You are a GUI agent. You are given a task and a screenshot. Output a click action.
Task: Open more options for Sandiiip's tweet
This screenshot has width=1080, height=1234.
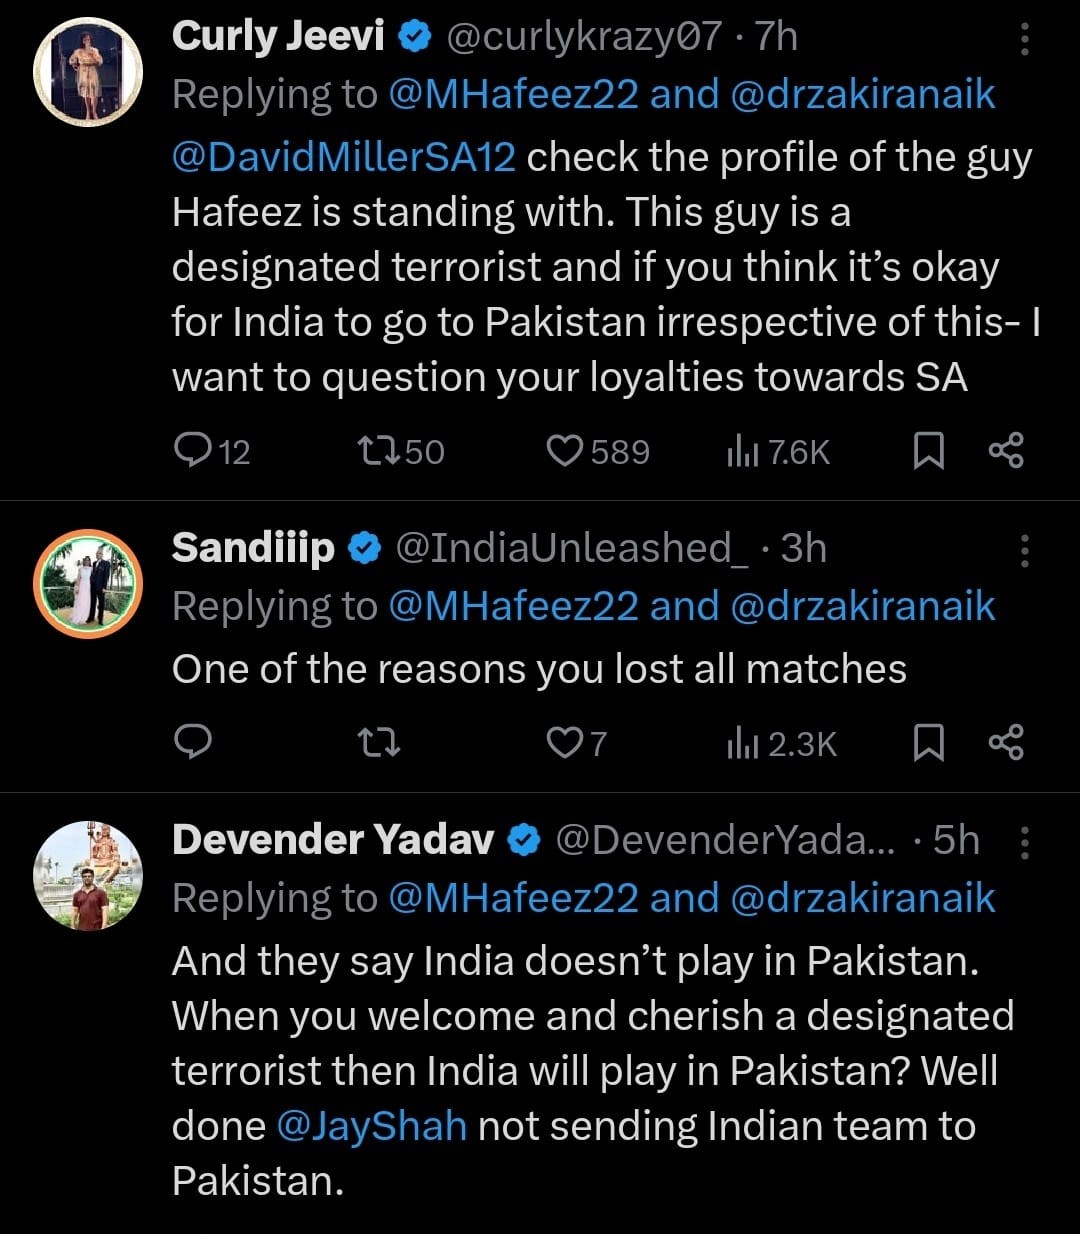[1024, 550]
